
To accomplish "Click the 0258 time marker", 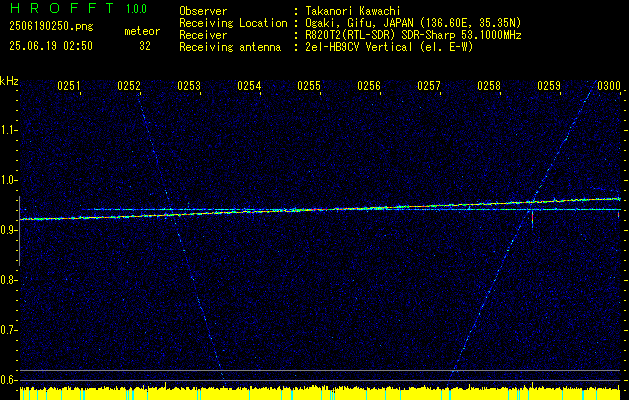I will [489, 85].
